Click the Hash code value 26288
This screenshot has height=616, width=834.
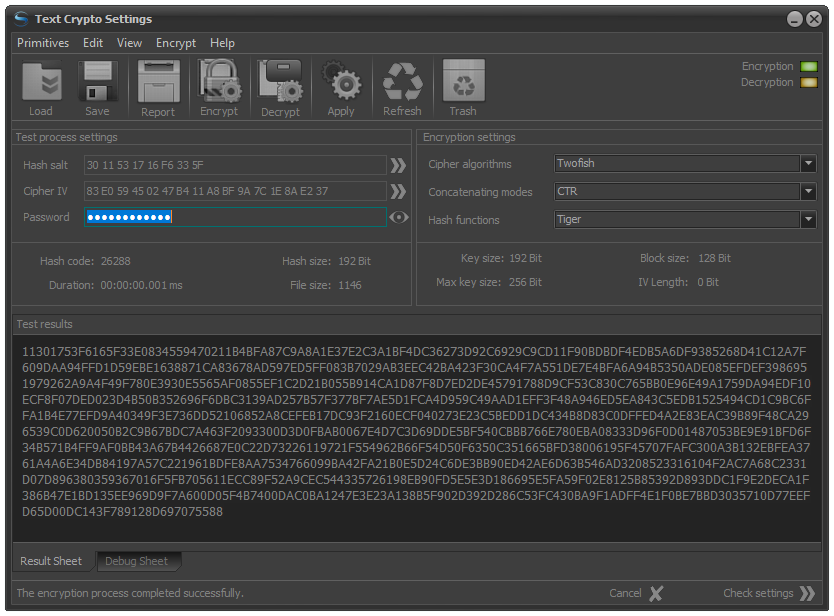(115, 261)
